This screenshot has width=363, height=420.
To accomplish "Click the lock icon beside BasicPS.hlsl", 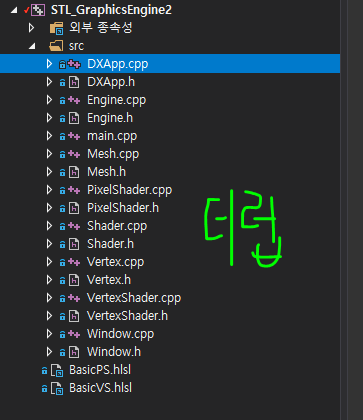I will pos(44,370).
